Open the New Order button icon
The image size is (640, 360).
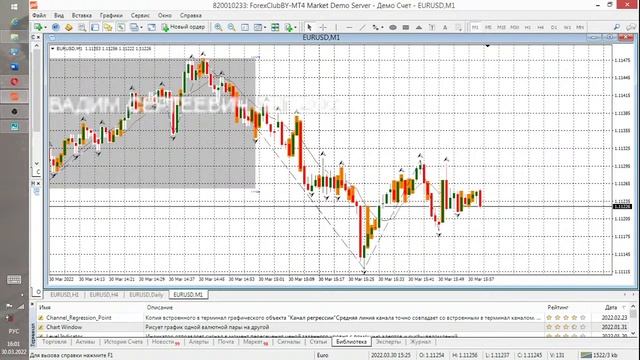[183, 27]
